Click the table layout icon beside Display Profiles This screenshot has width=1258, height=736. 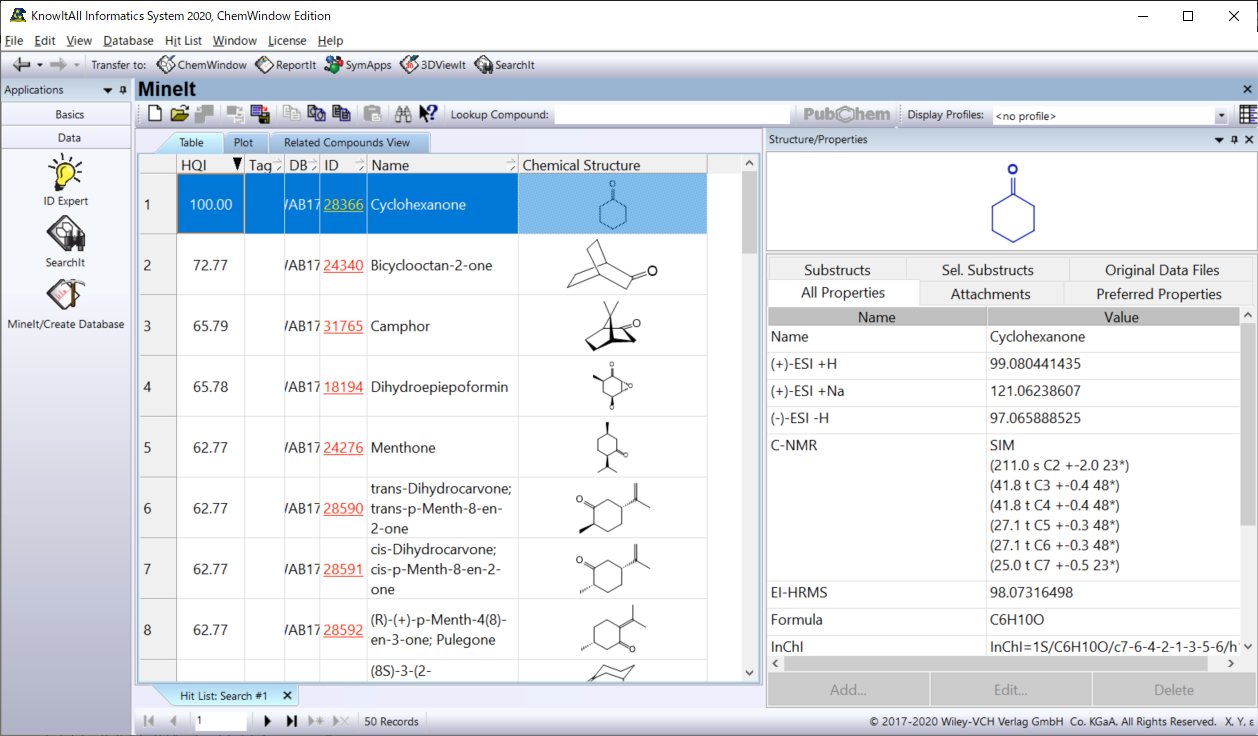point(1248,114)
